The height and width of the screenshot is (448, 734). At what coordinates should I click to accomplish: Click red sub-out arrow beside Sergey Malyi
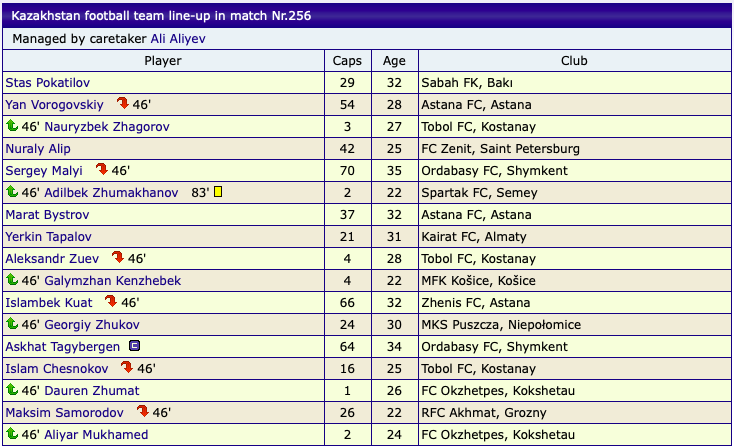point(102,169)
